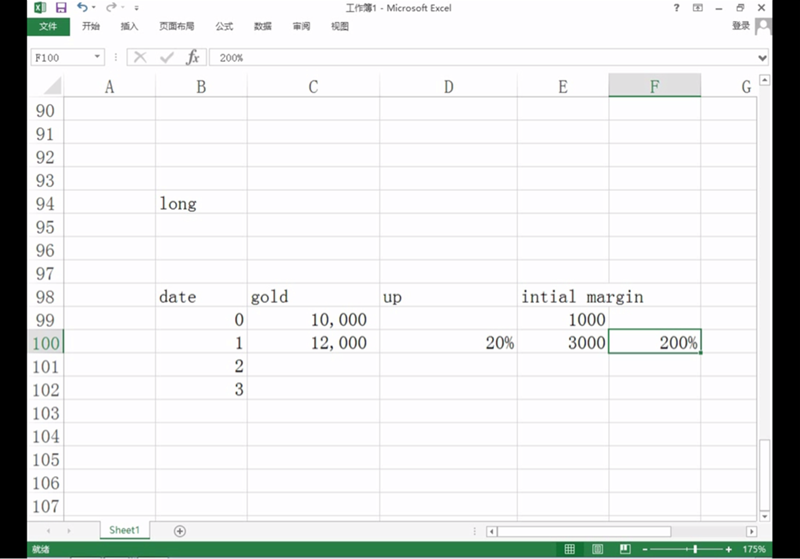Click the 'date' header cell
The height and width of the screenshot is (559, 800).
click(201, 297)
